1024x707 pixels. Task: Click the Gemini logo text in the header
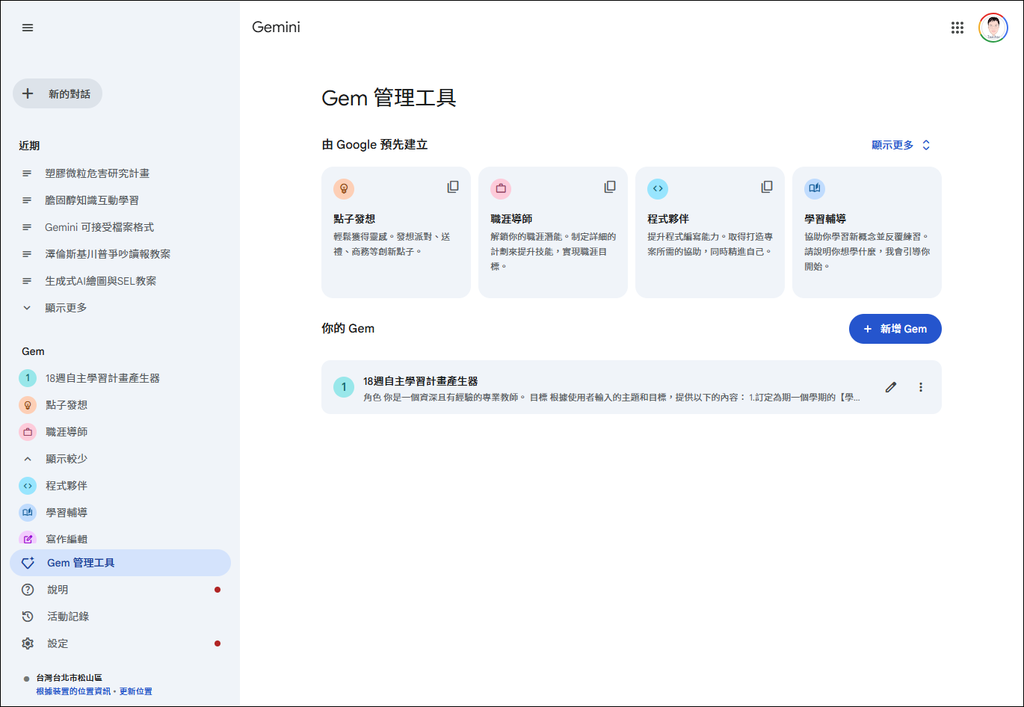coord(276,27)
